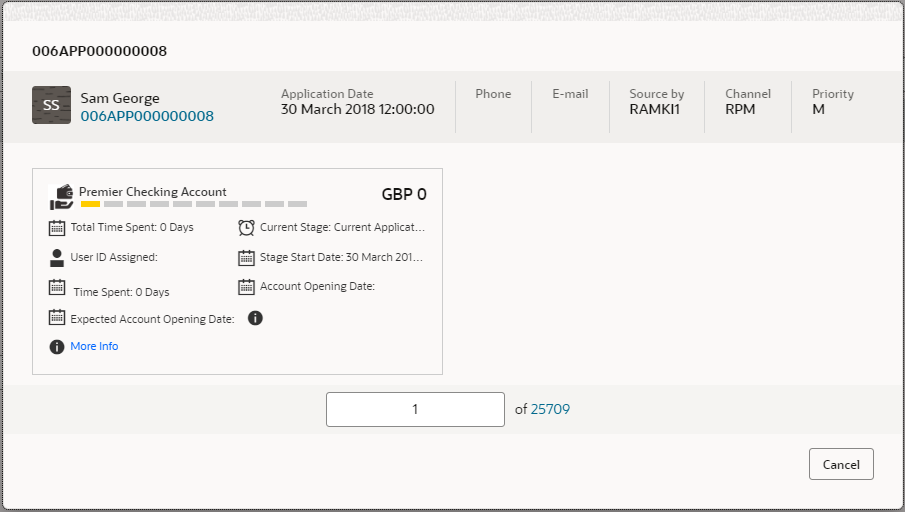Screen dimensions: 905x512
Task: Click the User ID Assigned label
Action: (114, 257)
